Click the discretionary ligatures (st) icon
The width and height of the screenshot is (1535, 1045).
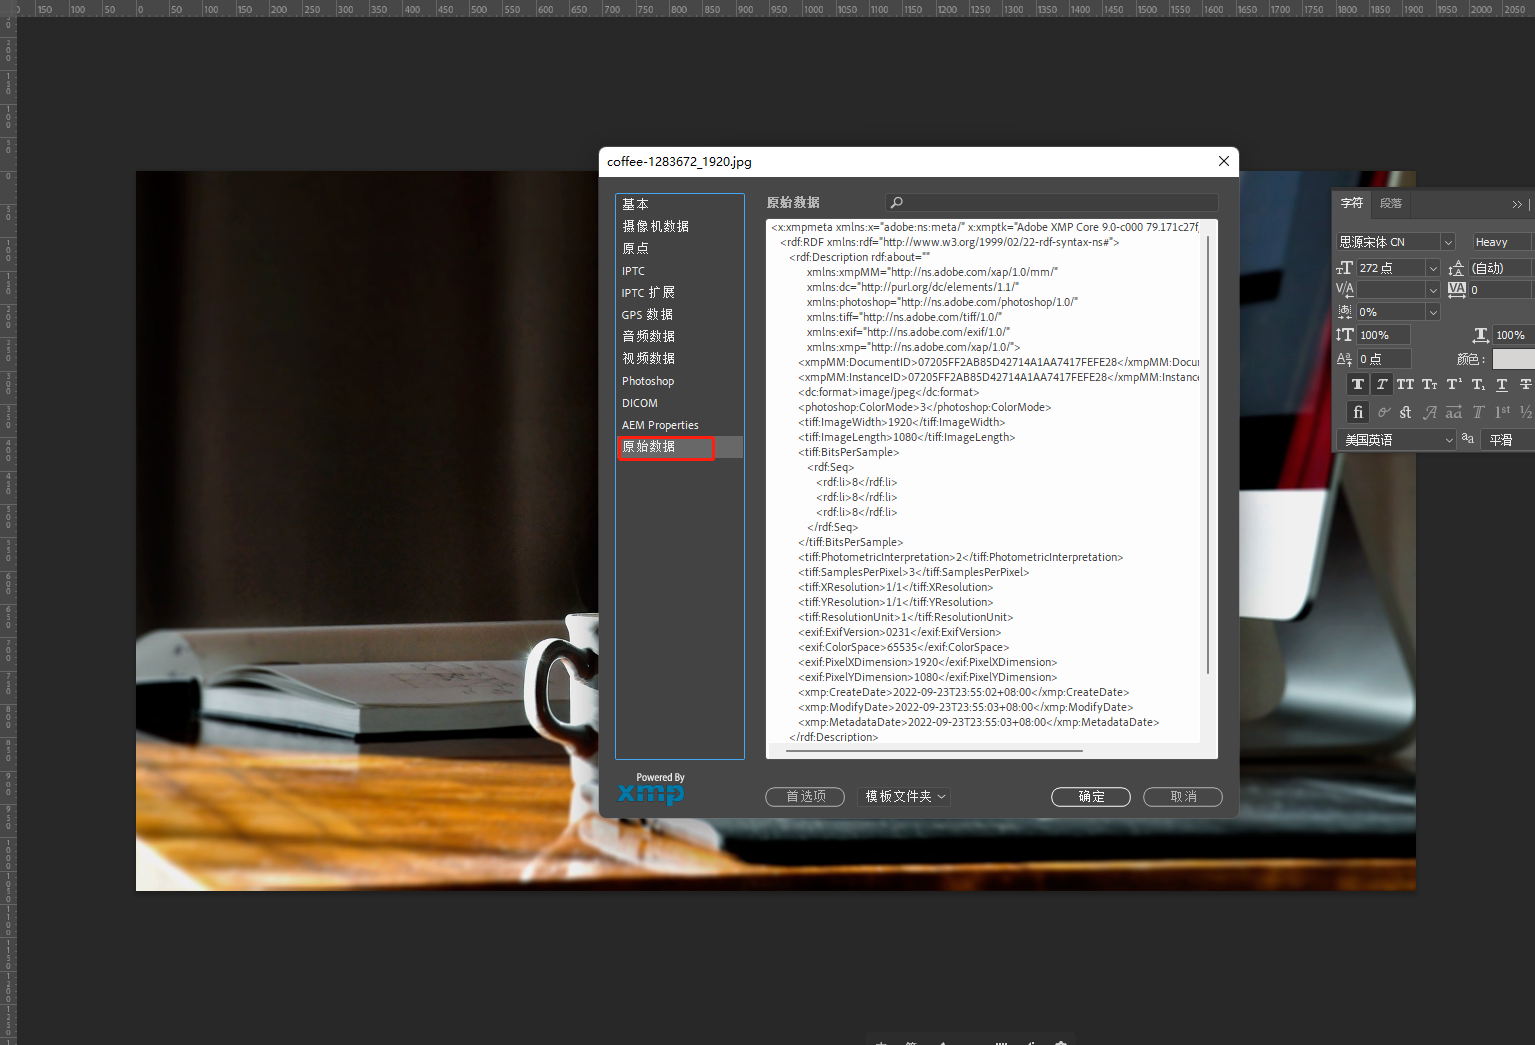pos(1405,412)
